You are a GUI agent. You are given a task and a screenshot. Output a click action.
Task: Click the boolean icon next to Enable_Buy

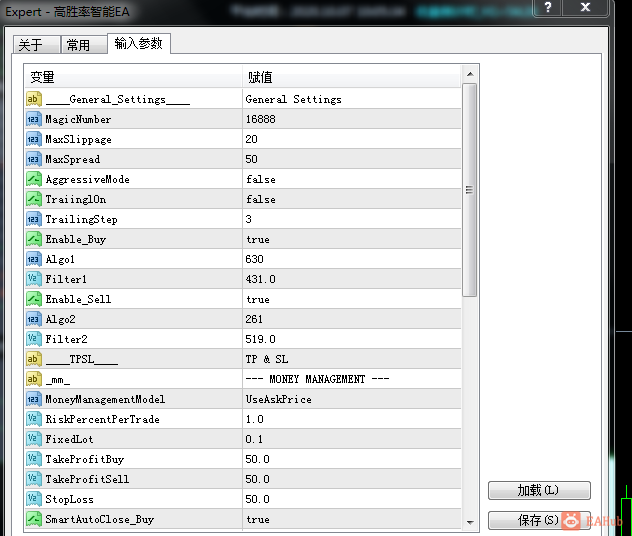[x=34, y=239]
